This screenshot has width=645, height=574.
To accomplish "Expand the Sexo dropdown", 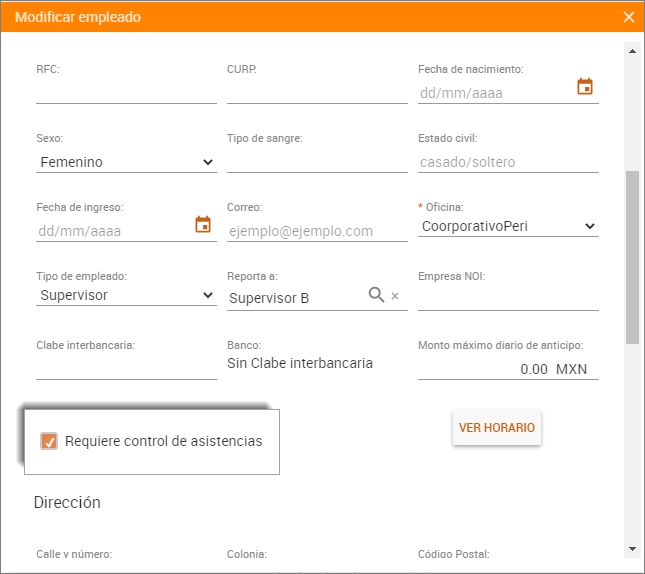I will coord(126,162).
